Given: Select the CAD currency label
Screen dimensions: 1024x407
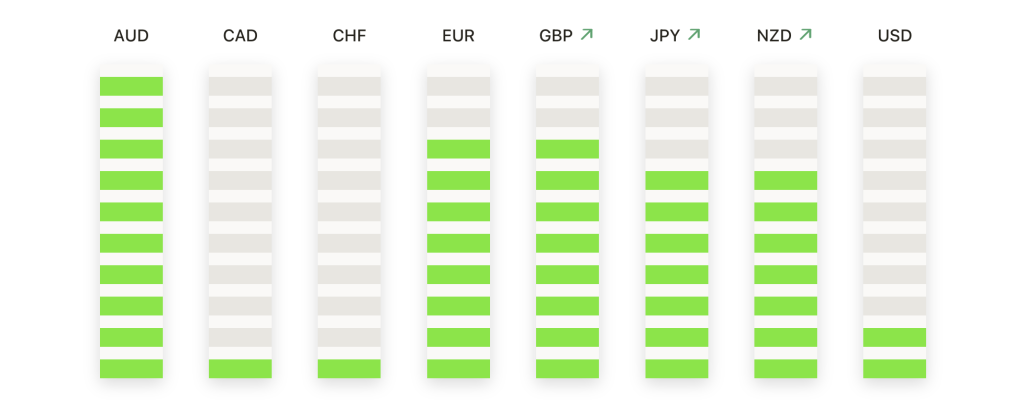Looking at the screenshot, I should pos(240,36).
